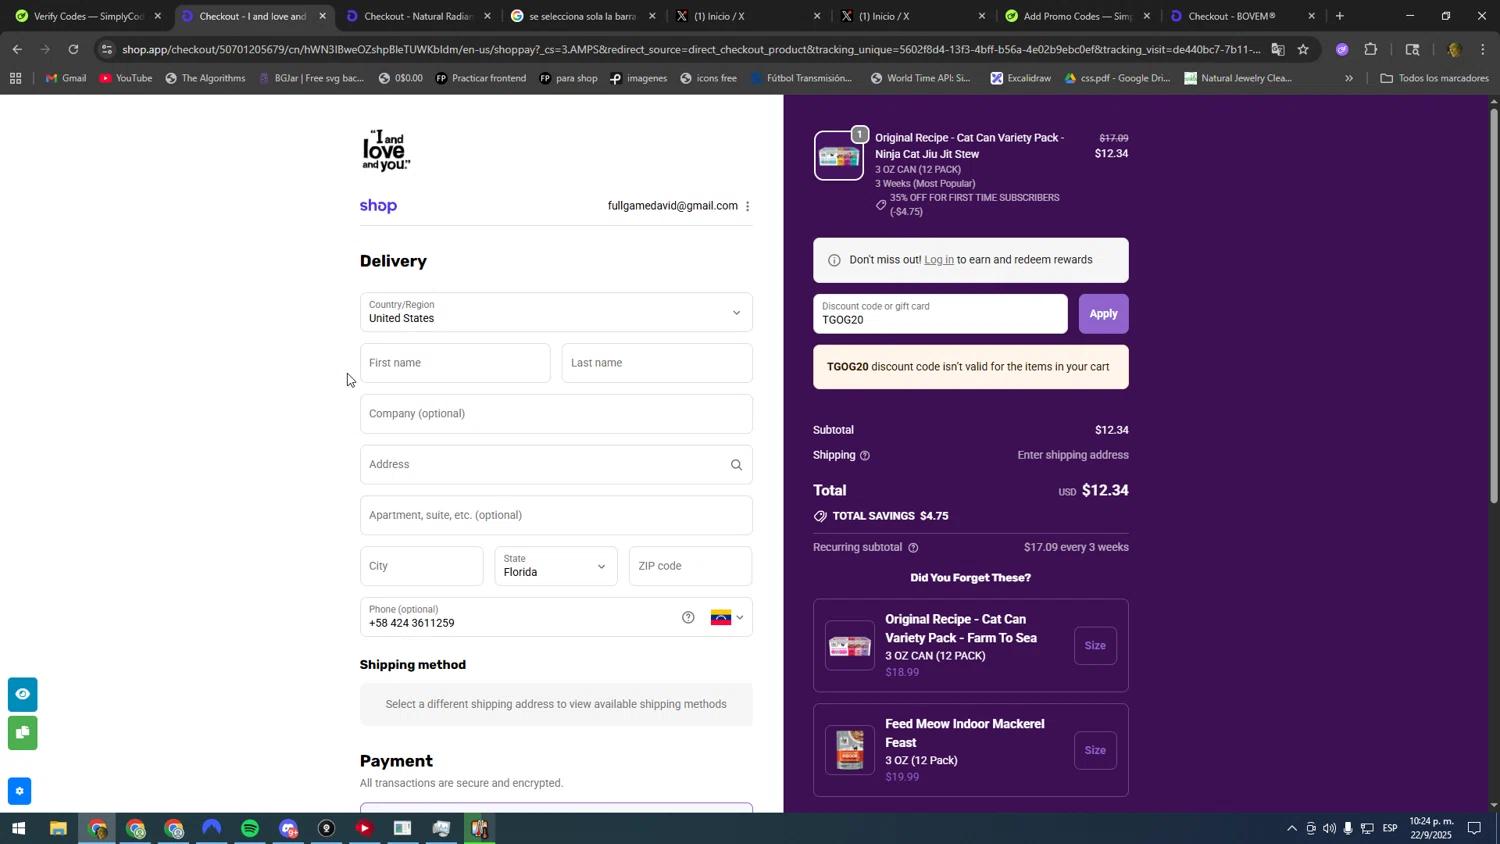Switch to Checkout Natural Radiant tab
Screen dimensions: 1500x844
419,16
